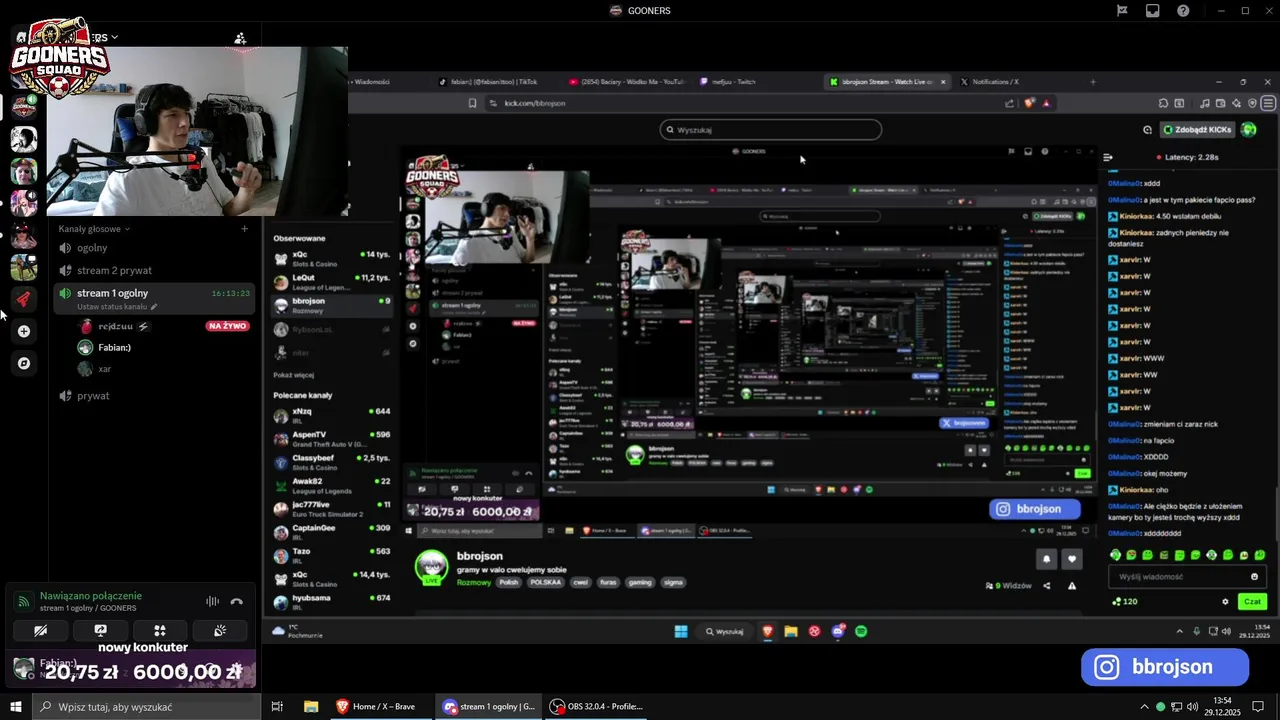
Task: Open LeOut channel in followed list
Action: click(332, 281)
